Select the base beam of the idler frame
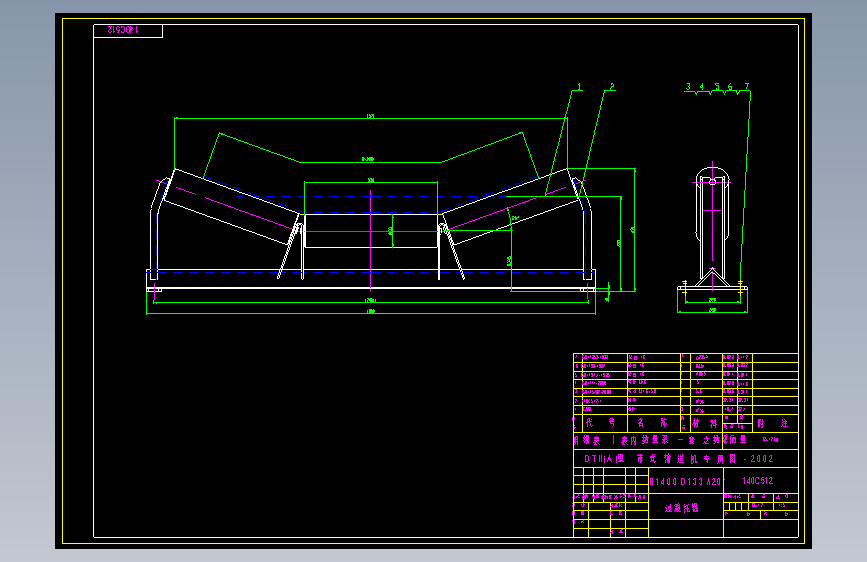Screen dimensions: 867x562 click(370, 279)
